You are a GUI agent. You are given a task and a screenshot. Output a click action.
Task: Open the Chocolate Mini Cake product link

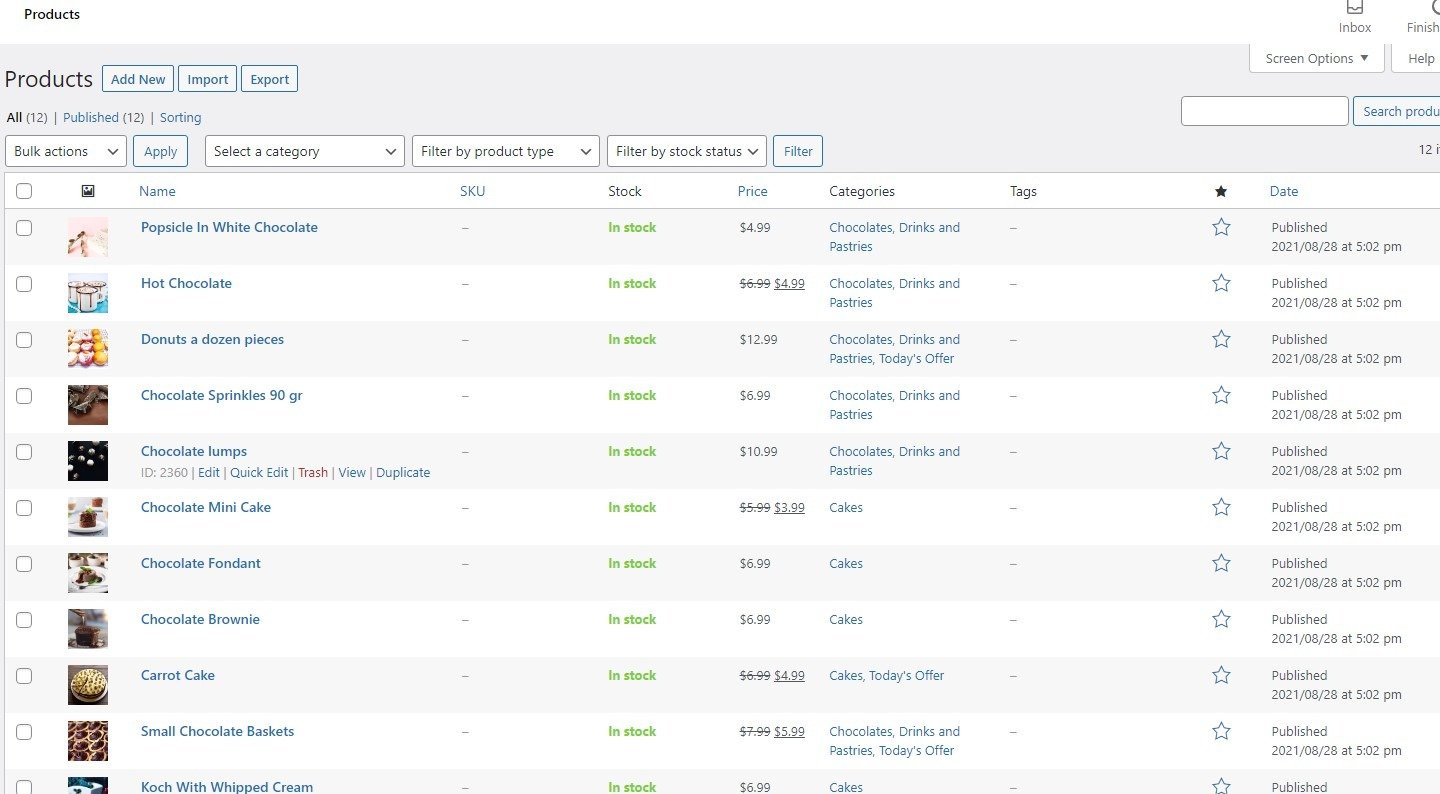coord(206,507)
